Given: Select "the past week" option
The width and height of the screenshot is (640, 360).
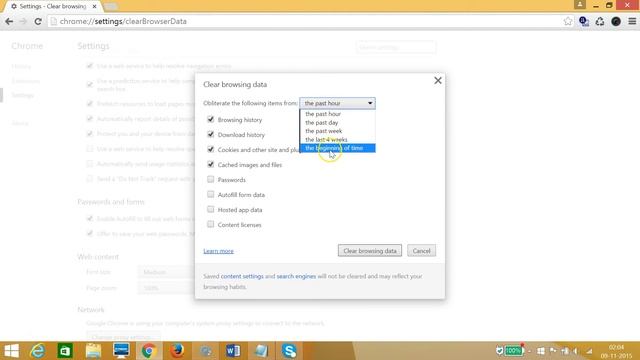Looking at the screenshot, I should 338,131.
